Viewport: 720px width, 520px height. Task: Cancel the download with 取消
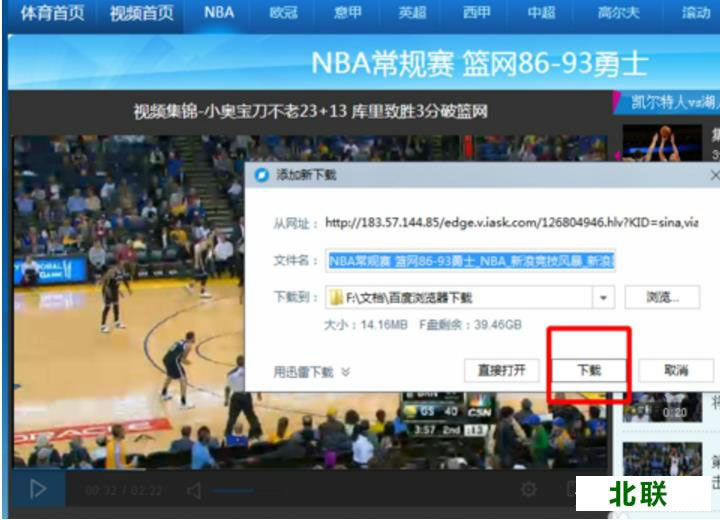coord(676,370)
